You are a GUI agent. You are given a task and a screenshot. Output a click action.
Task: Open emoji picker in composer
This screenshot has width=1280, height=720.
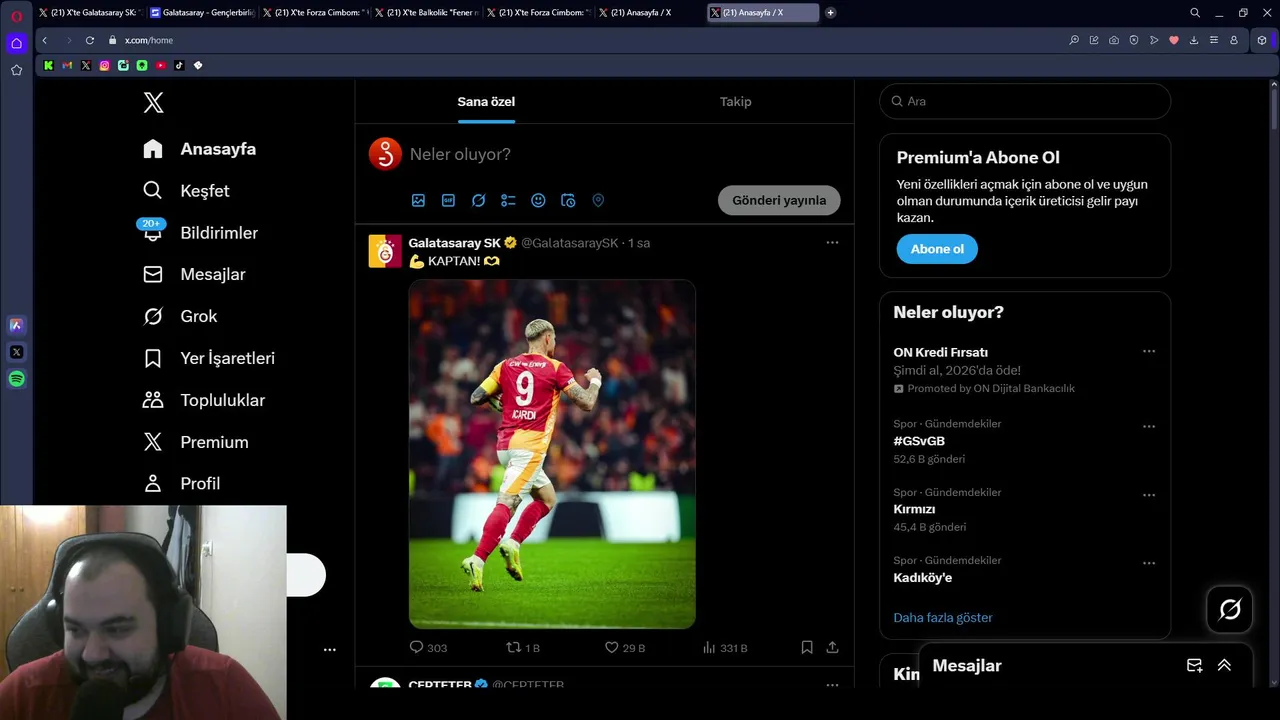tap(538, 200)
